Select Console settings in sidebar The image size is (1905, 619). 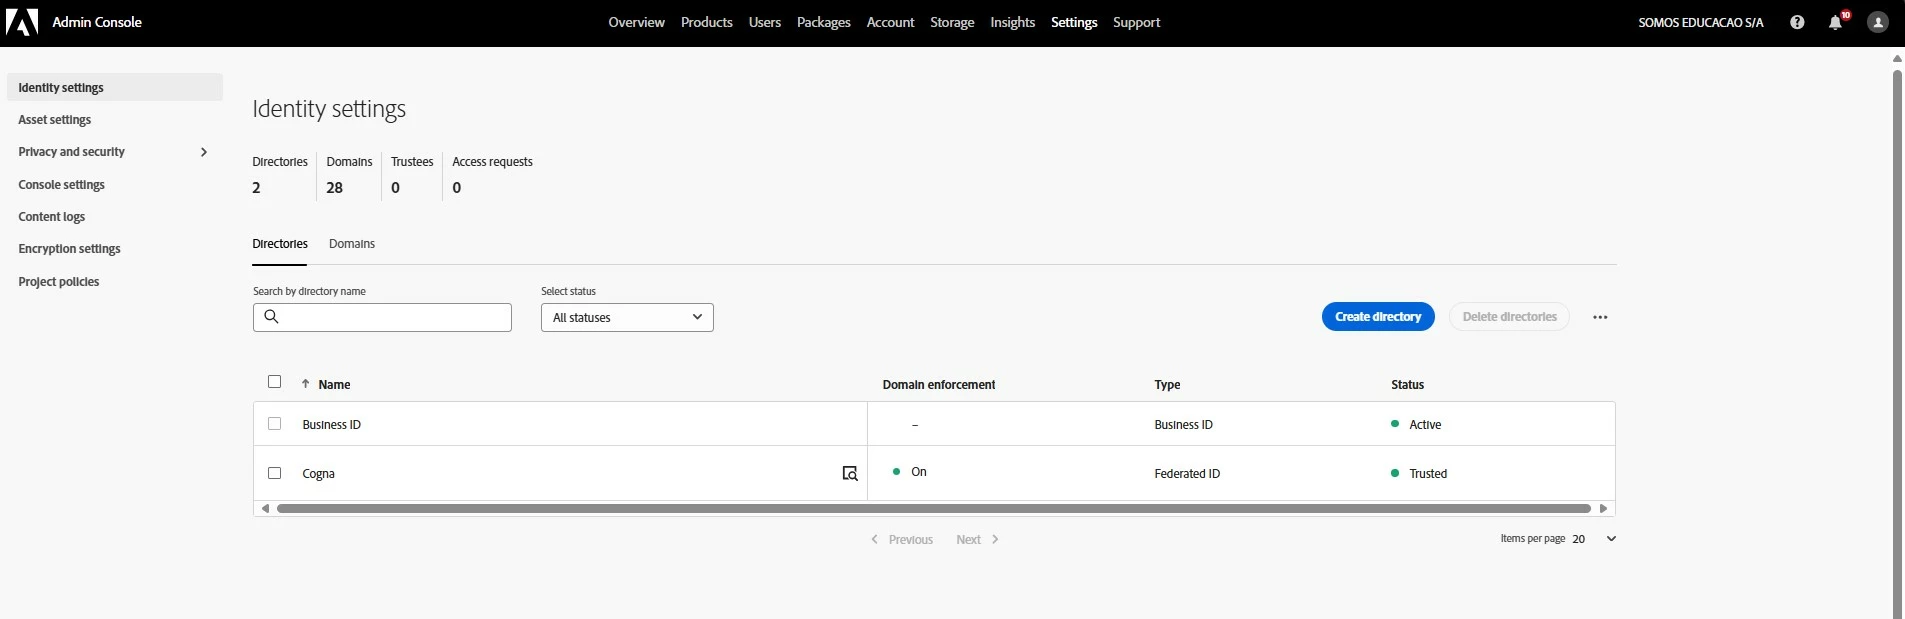coord(62,185)
